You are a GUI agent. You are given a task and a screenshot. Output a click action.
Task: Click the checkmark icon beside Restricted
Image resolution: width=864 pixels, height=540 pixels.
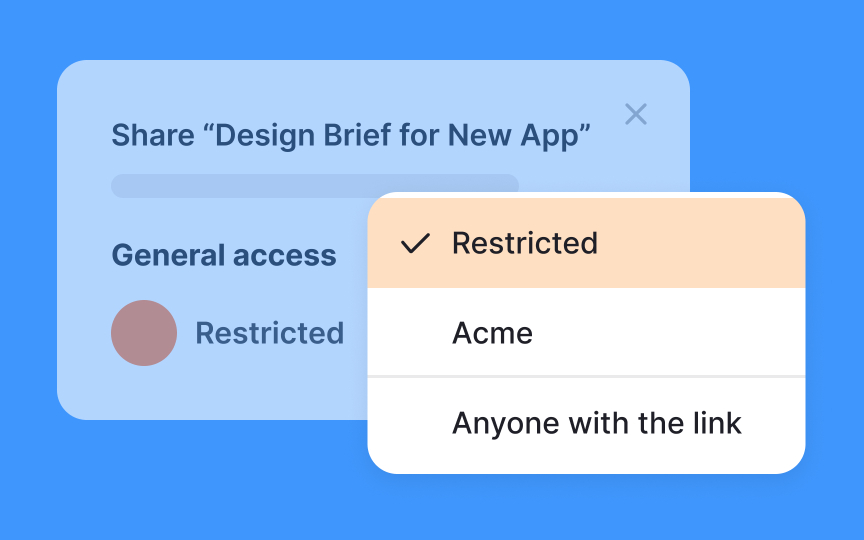[415, 243]
